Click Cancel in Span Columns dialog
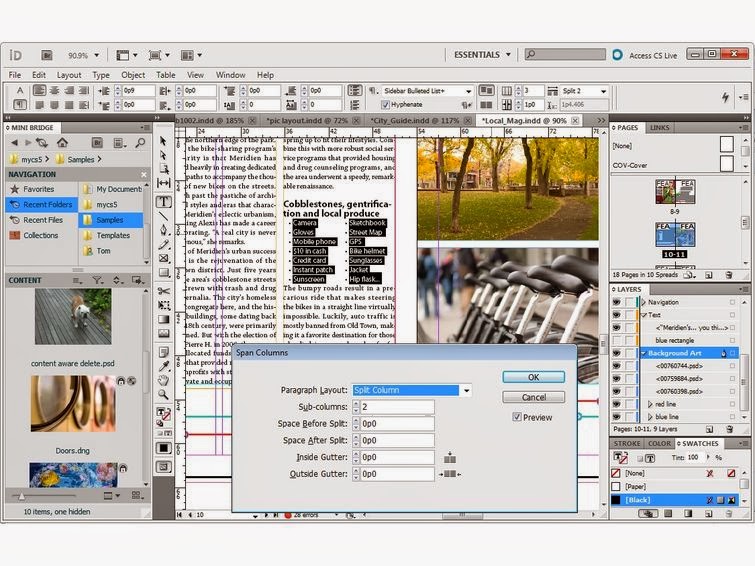 [x=534, y=397]
